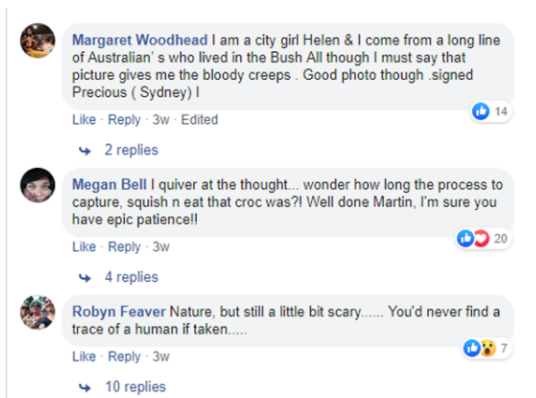This screenshot has width=536, height=398.
Task: Like Robyn Feaver's comment
Action: coord(84,357)
